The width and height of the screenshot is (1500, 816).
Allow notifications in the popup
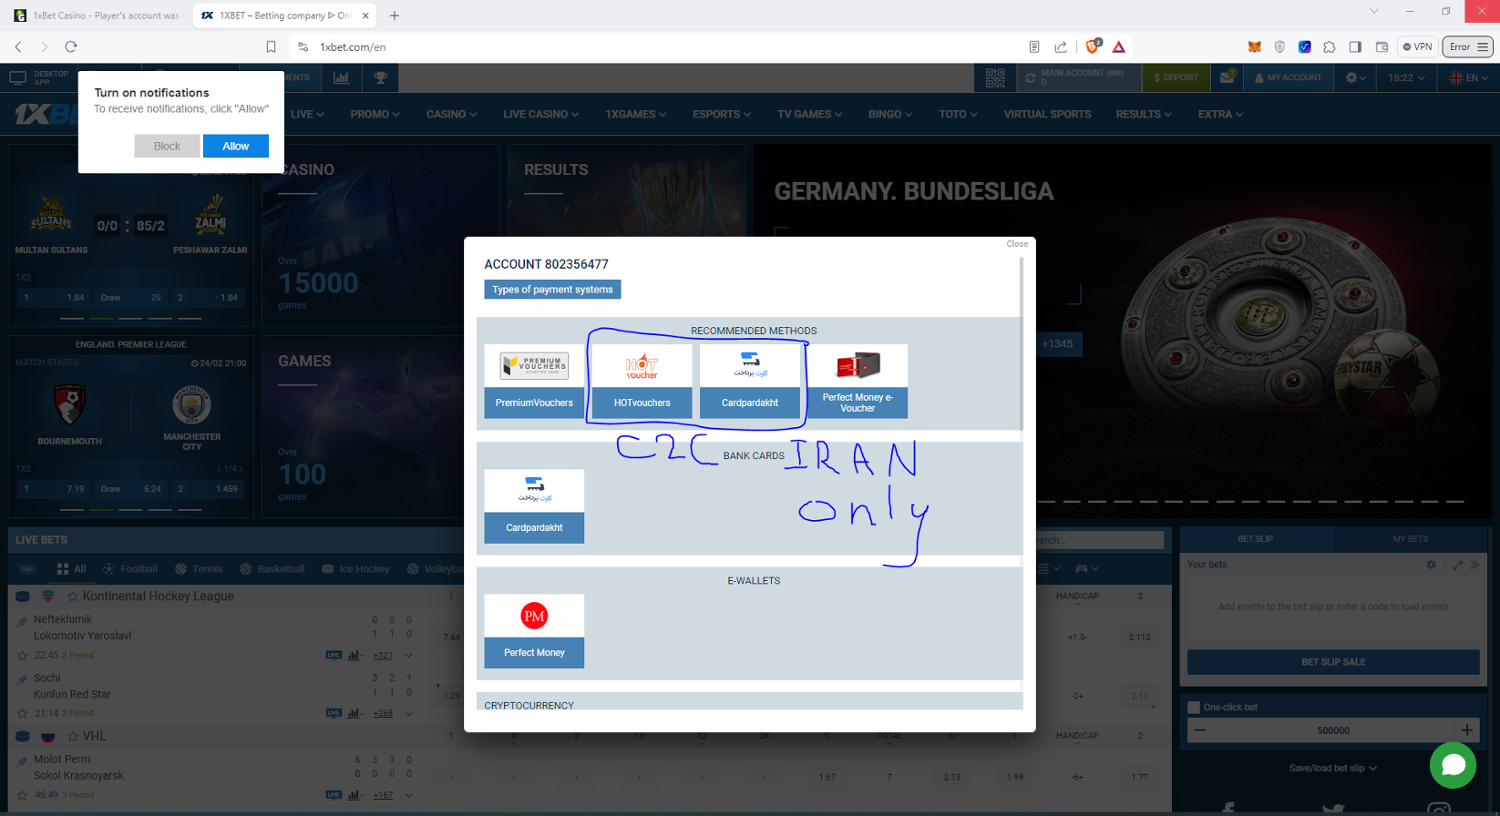236,146
